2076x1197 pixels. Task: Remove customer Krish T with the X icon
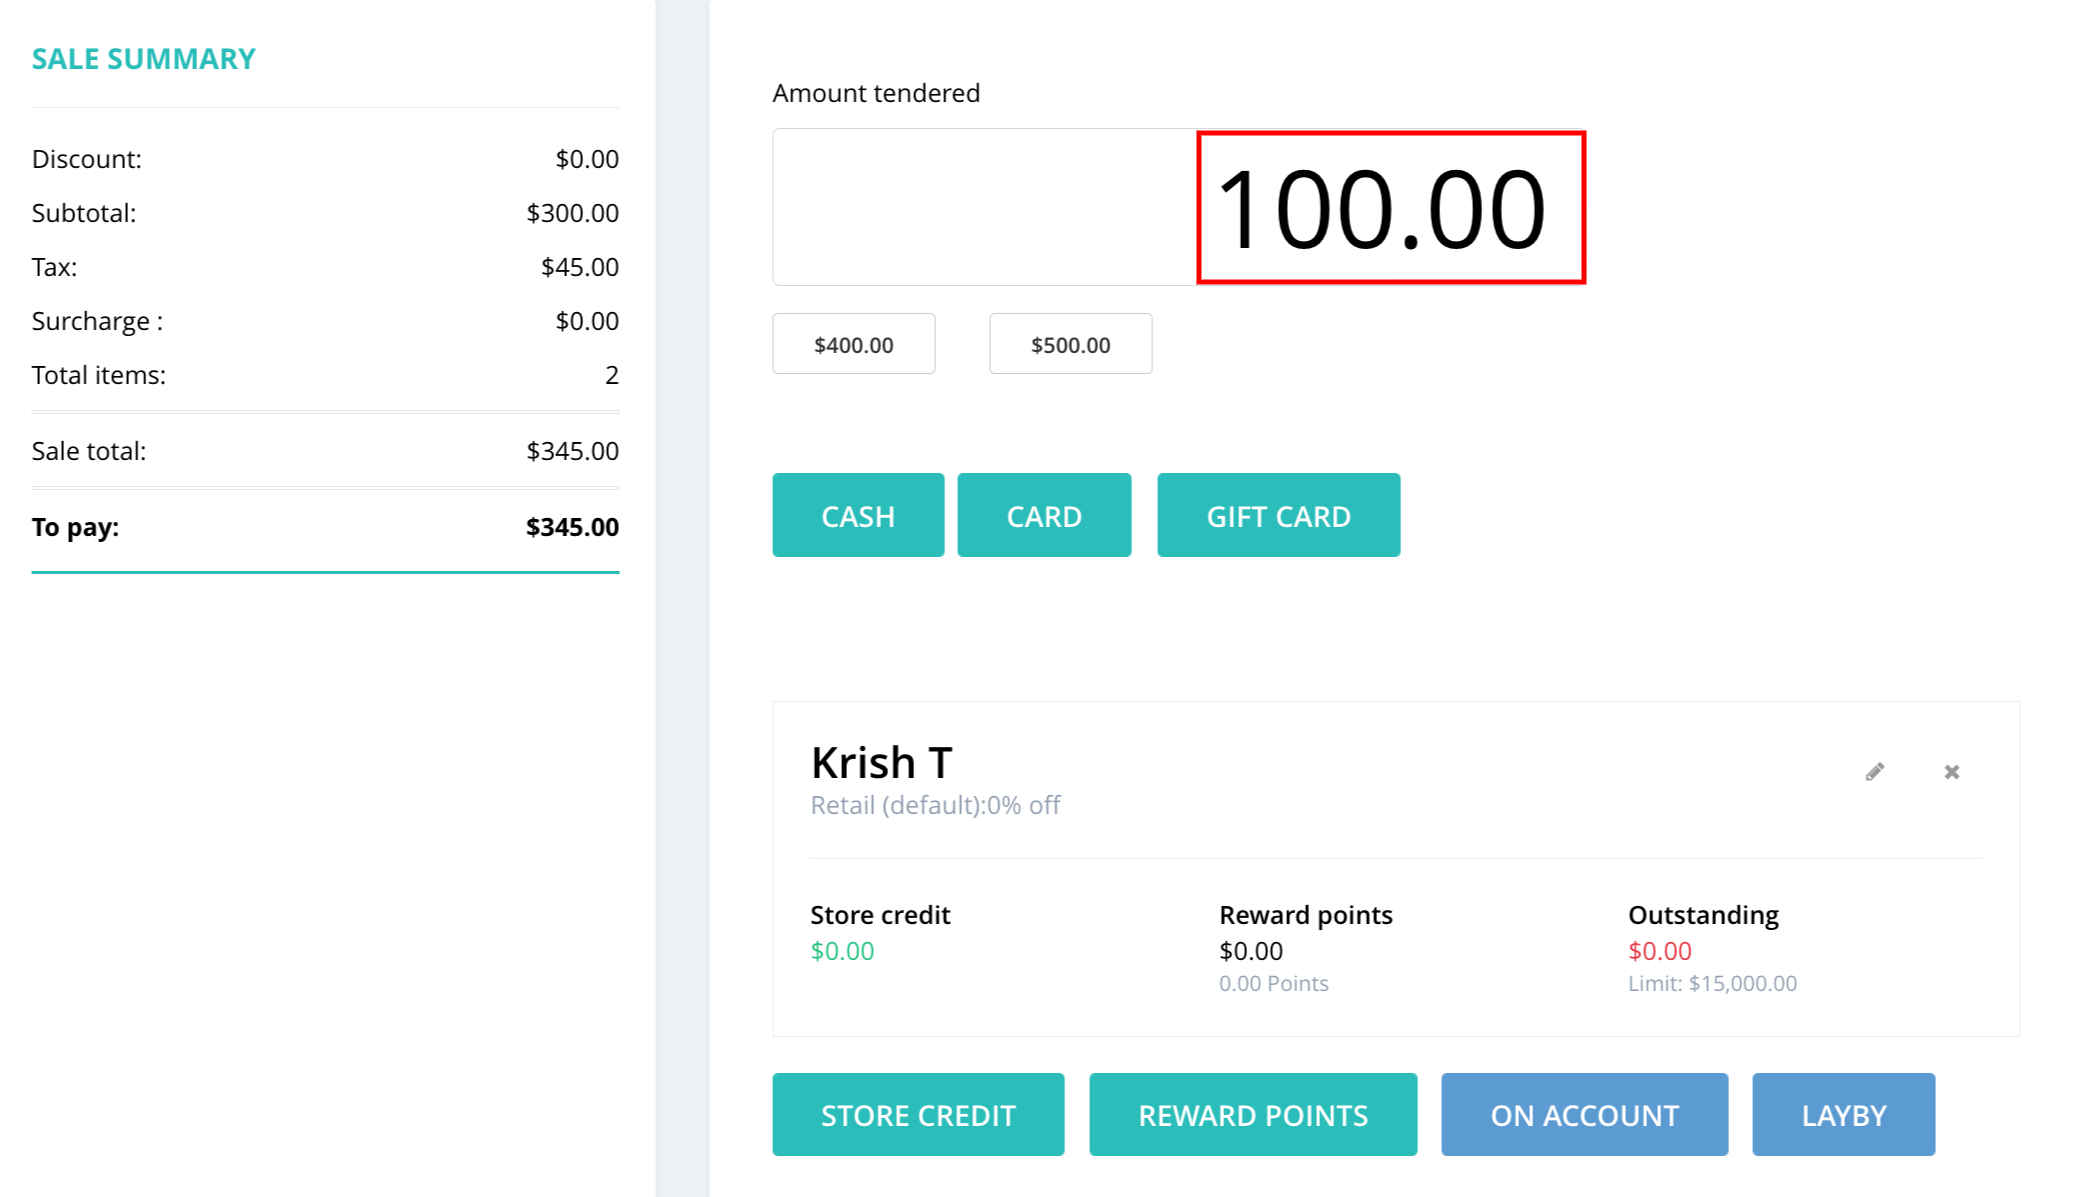[x=1951, y=772]
